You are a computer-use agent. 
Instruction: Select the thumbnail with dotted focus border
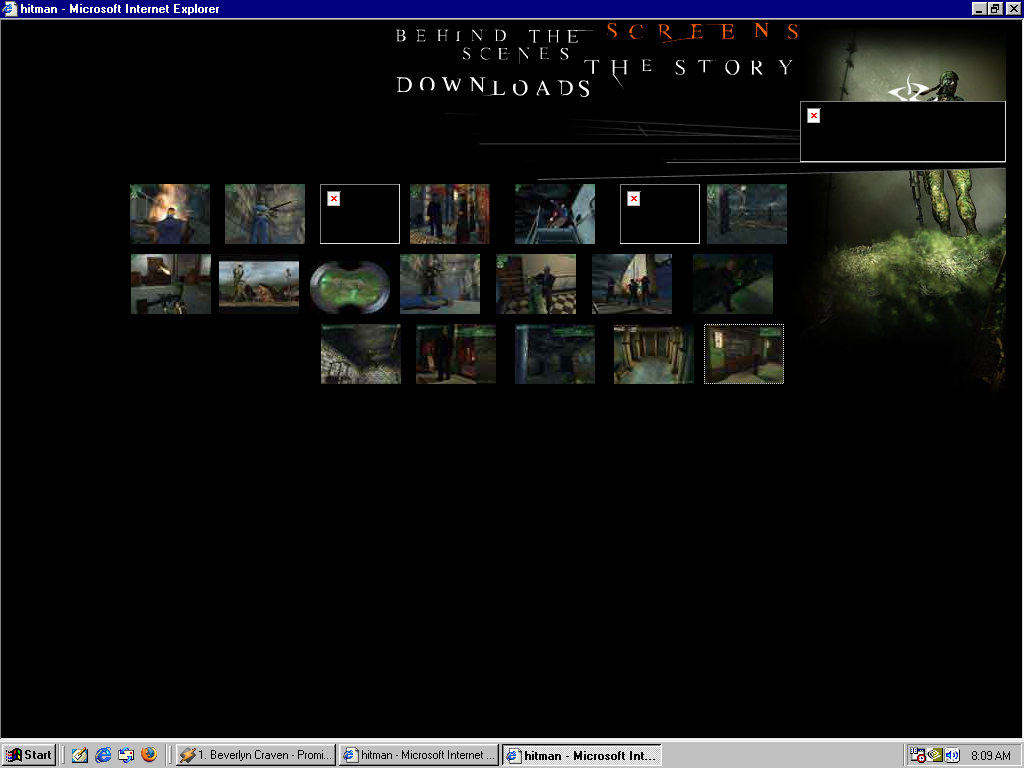click(744, 354)
